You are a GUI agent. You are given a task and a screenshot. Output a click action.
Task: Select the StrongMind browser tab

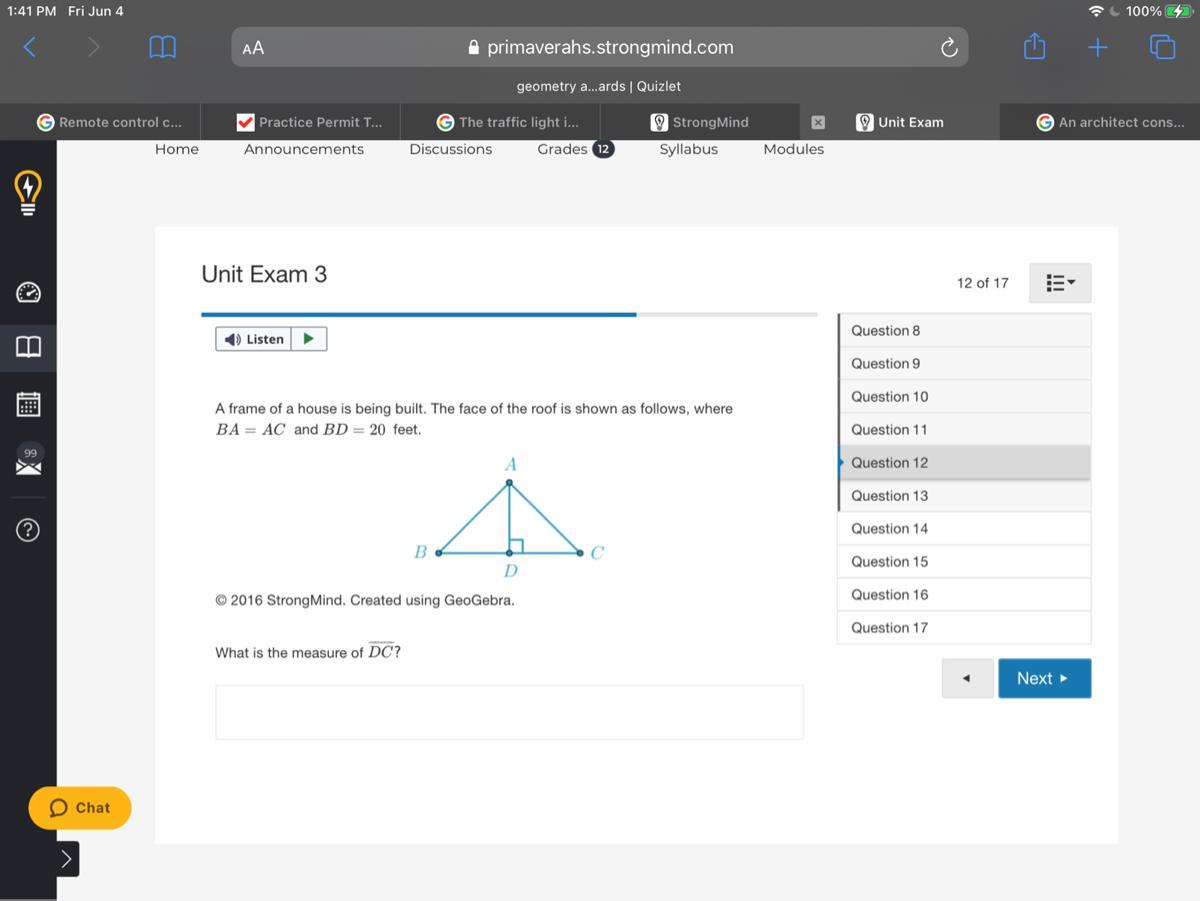(700, 122)
